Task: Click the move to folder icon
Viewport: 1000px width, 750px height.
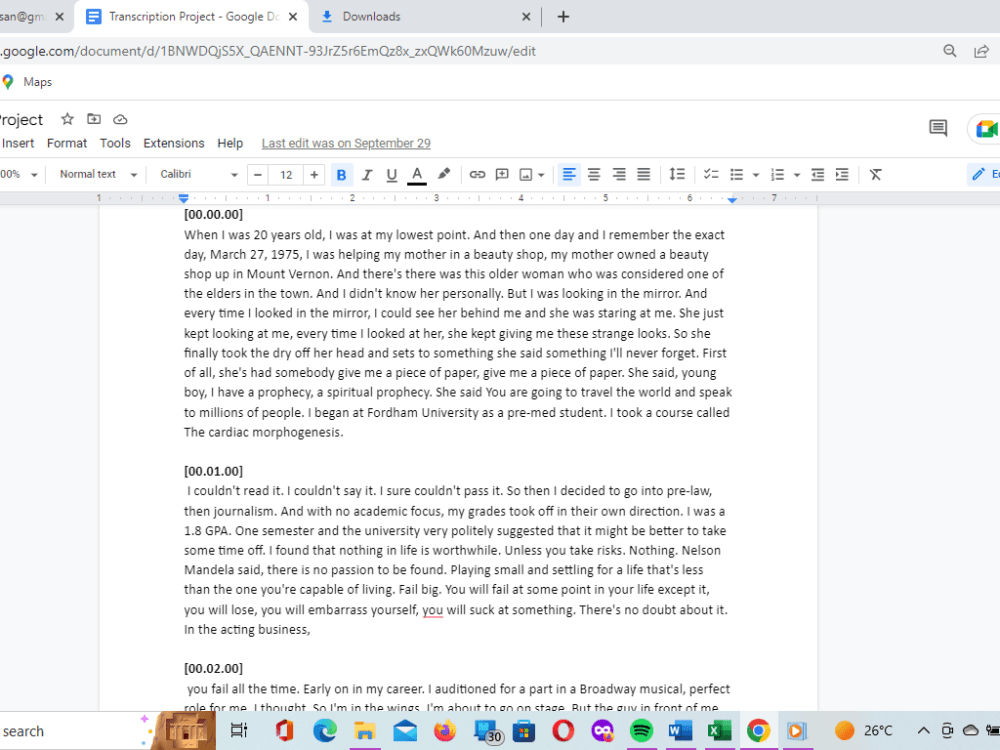Action: [94, 119]
